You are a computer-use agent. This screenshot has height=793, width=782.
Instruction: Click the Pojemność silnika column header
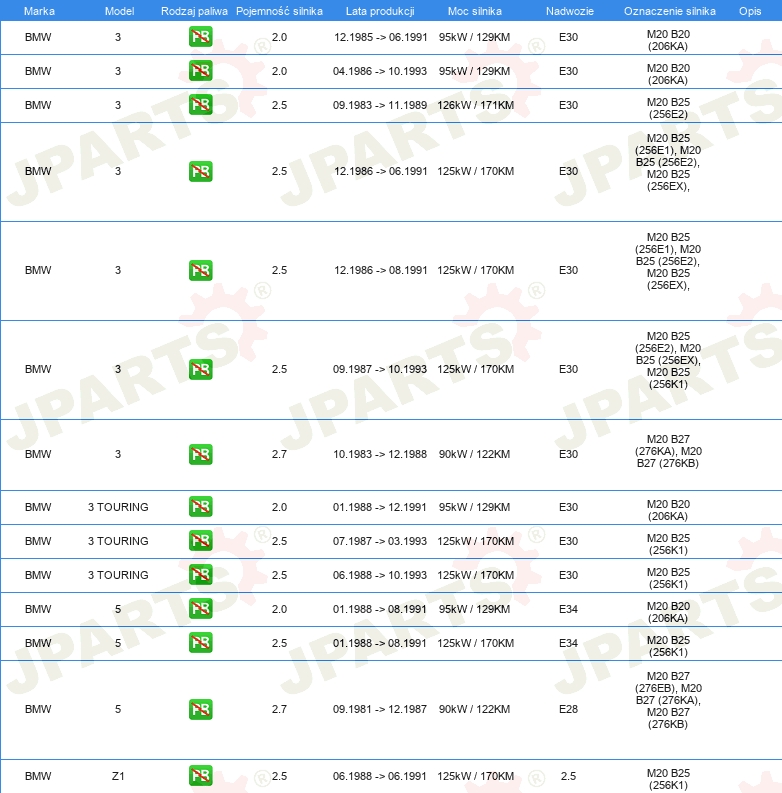pos(279,11)
